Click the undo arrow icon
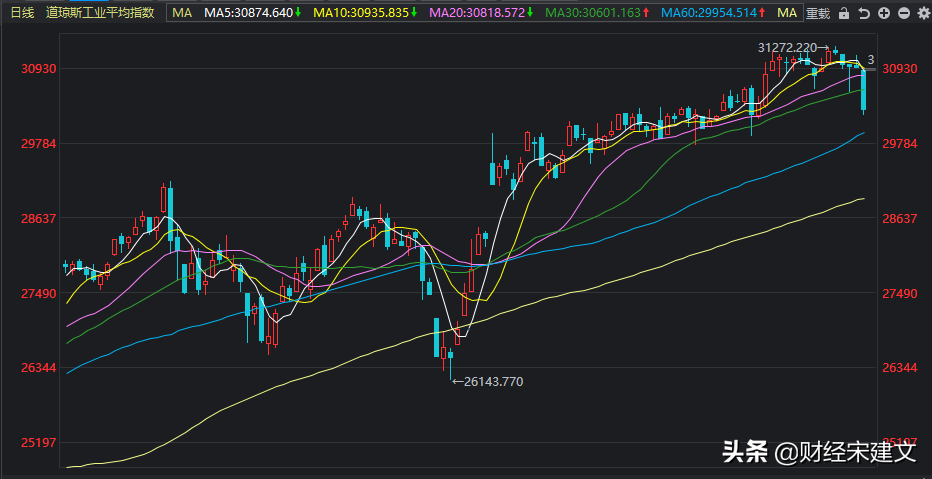 pyautogui.click(x=863, y=13)
